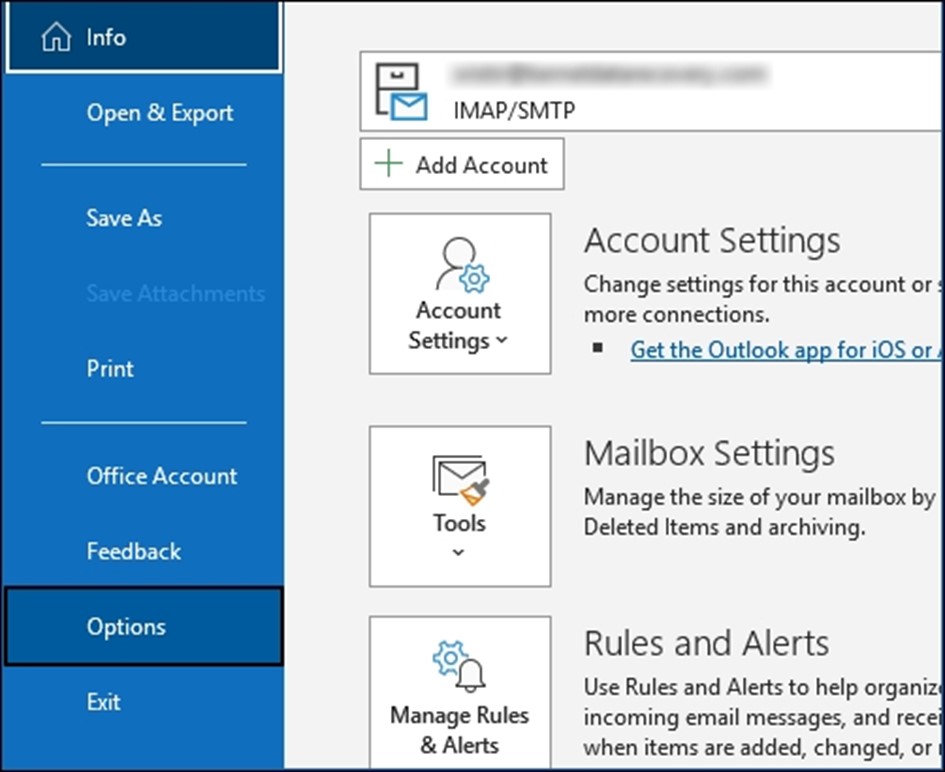Click the Account Settings heading text

[712, 240]
